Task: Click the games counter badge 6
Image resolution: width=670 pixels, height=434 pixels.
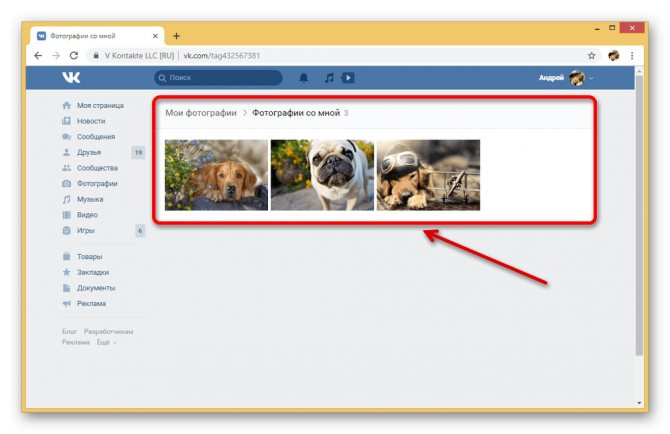Action: pyautogui.click(x=140, y=231)
